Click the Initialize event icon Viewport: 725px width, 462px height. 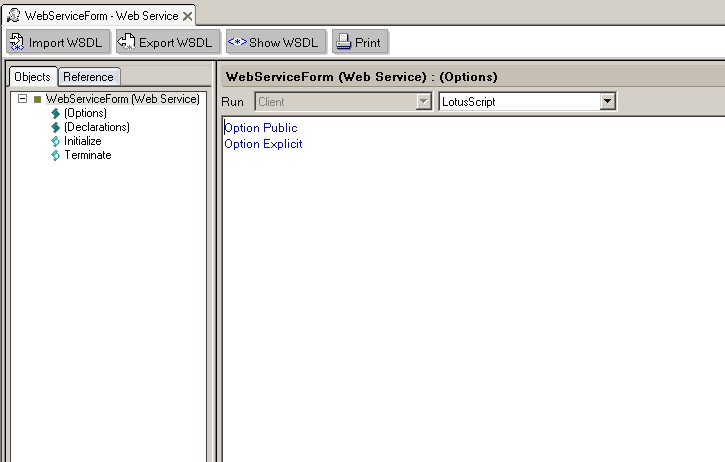click(55, 141)
